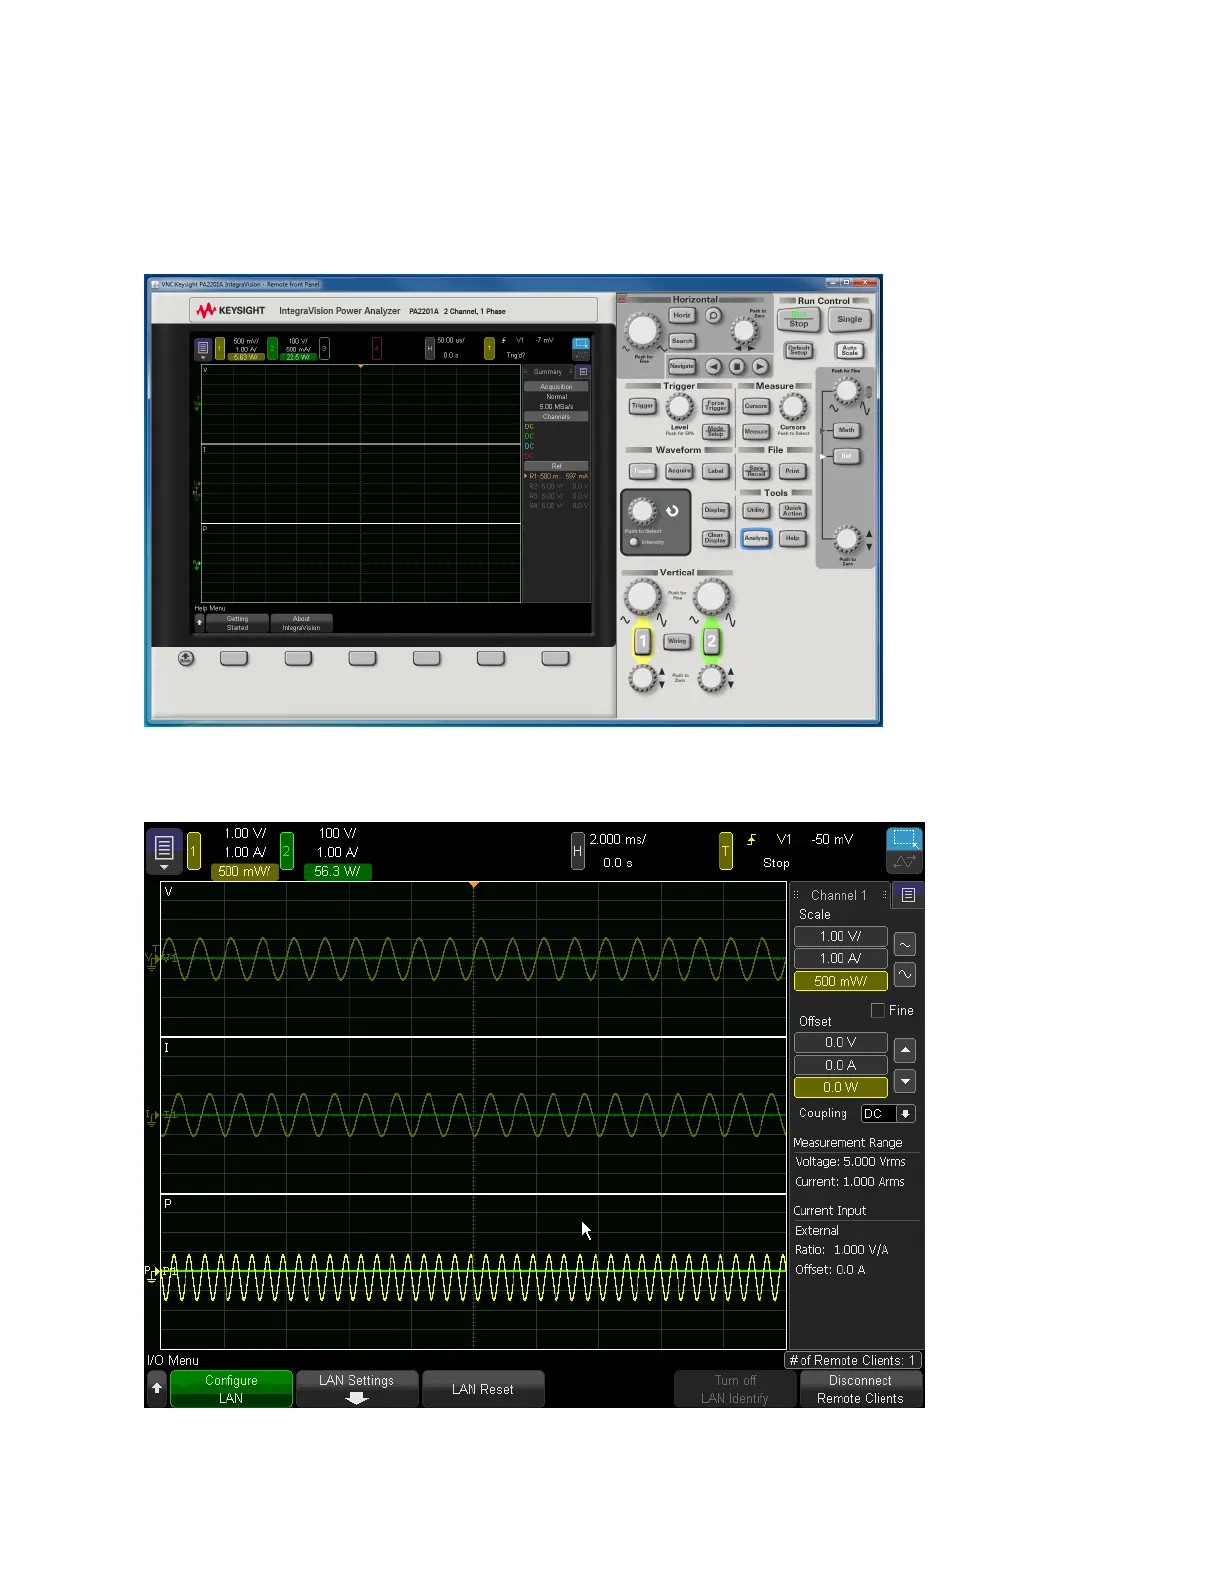Click the About IntegraVision softkey
The image size is (1224, 1584).
301,623
